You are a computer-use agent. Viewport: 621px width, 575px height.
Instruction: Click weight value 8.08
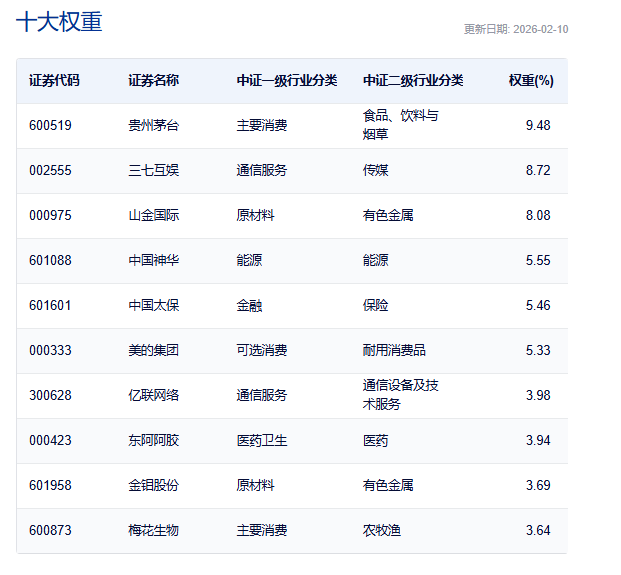point(538,215)
